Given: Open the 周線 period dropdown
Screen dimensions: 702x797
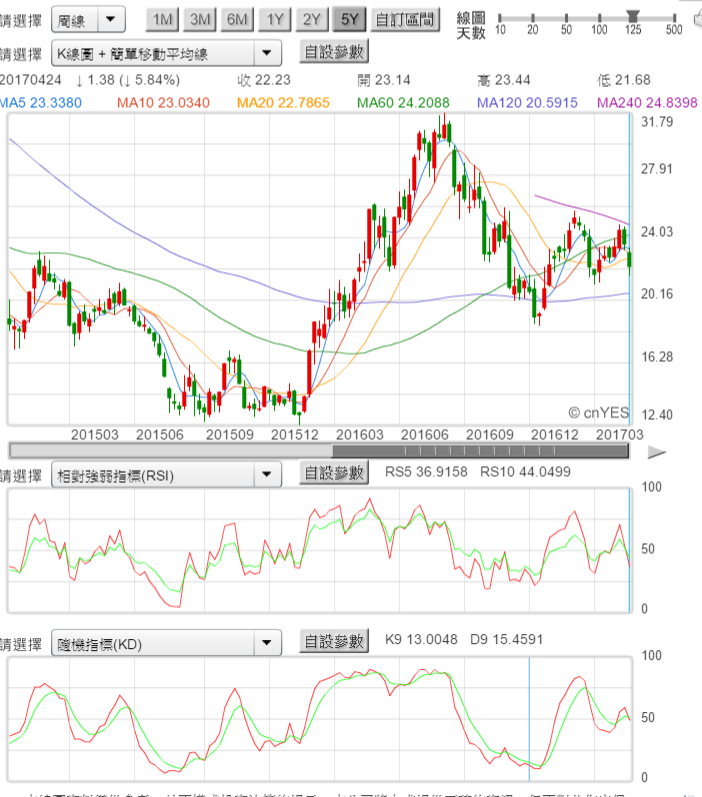Looking at the screenshot, I should tap(86, 18).
